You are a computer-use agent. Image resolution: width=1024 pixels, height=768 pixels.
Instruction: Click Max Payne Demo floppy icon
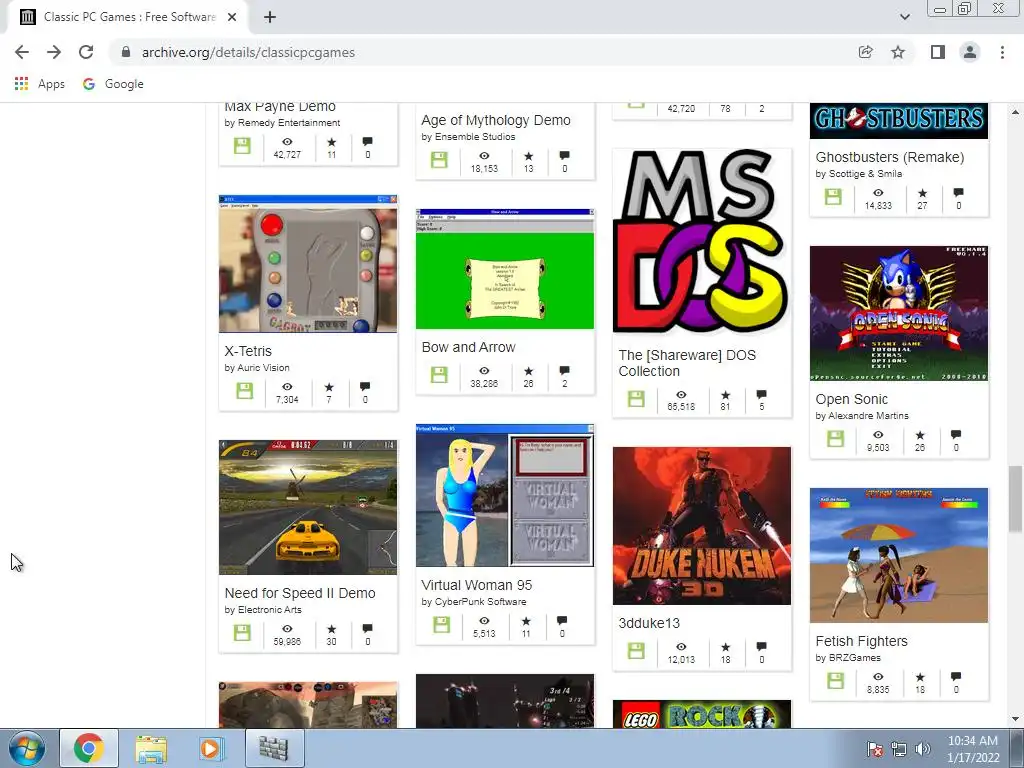[242, 145]
